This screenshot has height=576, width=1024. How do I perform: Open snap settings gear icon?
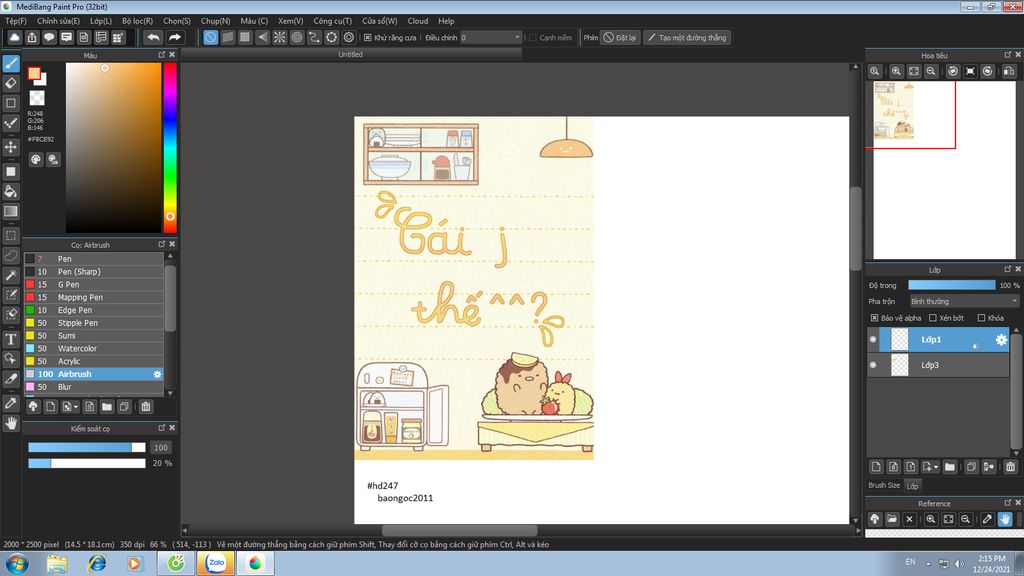349,37
